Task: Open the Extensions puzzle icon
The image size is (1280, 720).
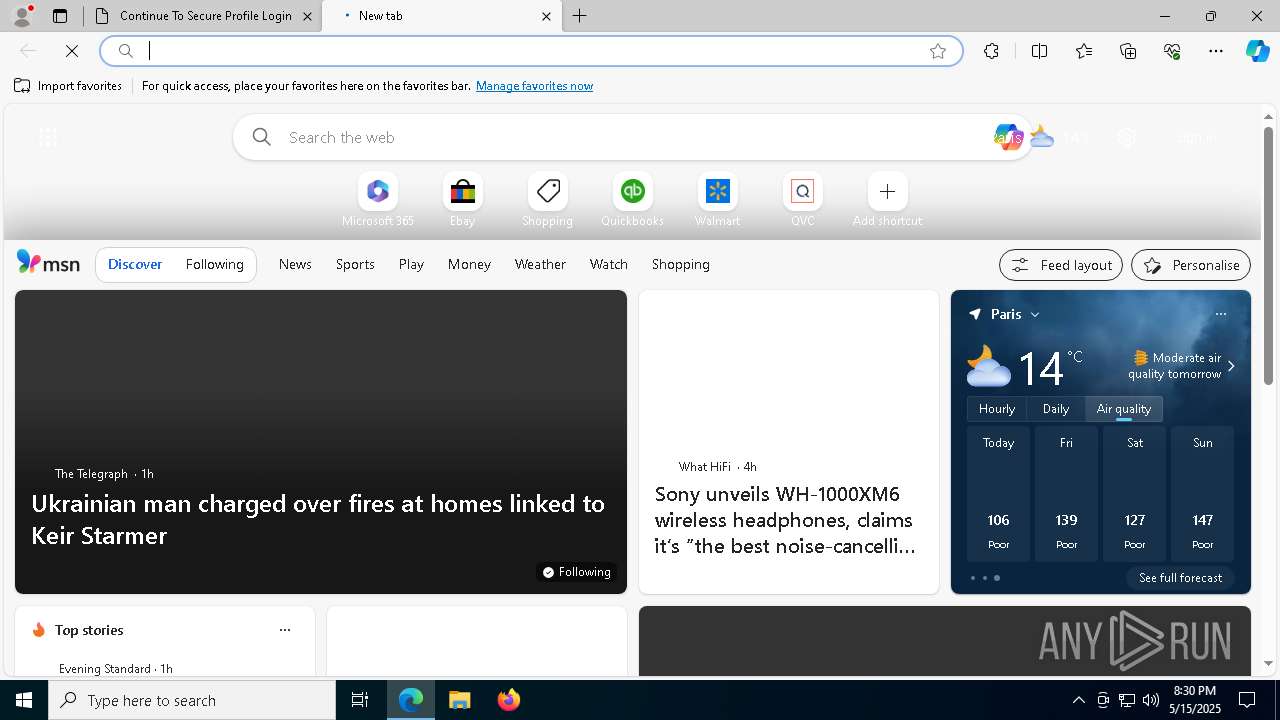Action: 991,51
